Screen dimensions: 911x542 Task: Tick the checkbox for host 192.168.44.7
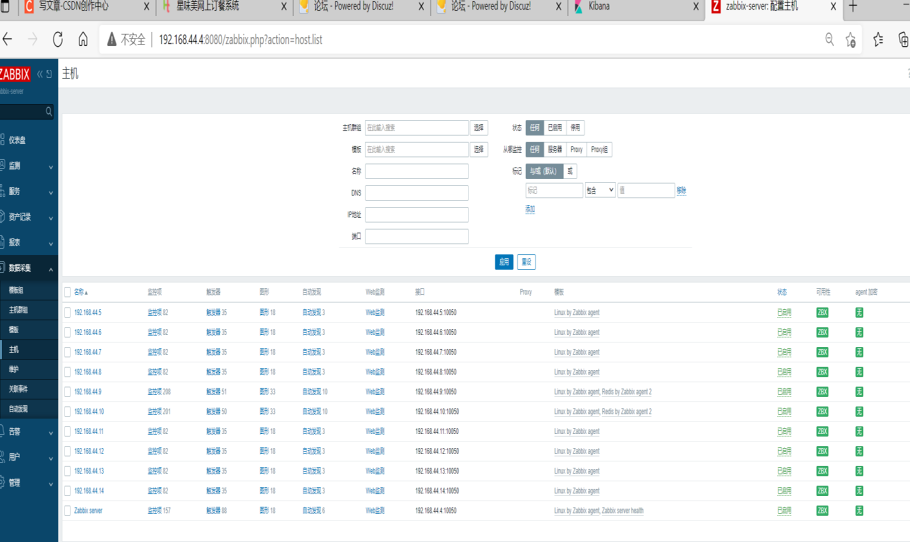pyautogui.click(x=67, y=352)
